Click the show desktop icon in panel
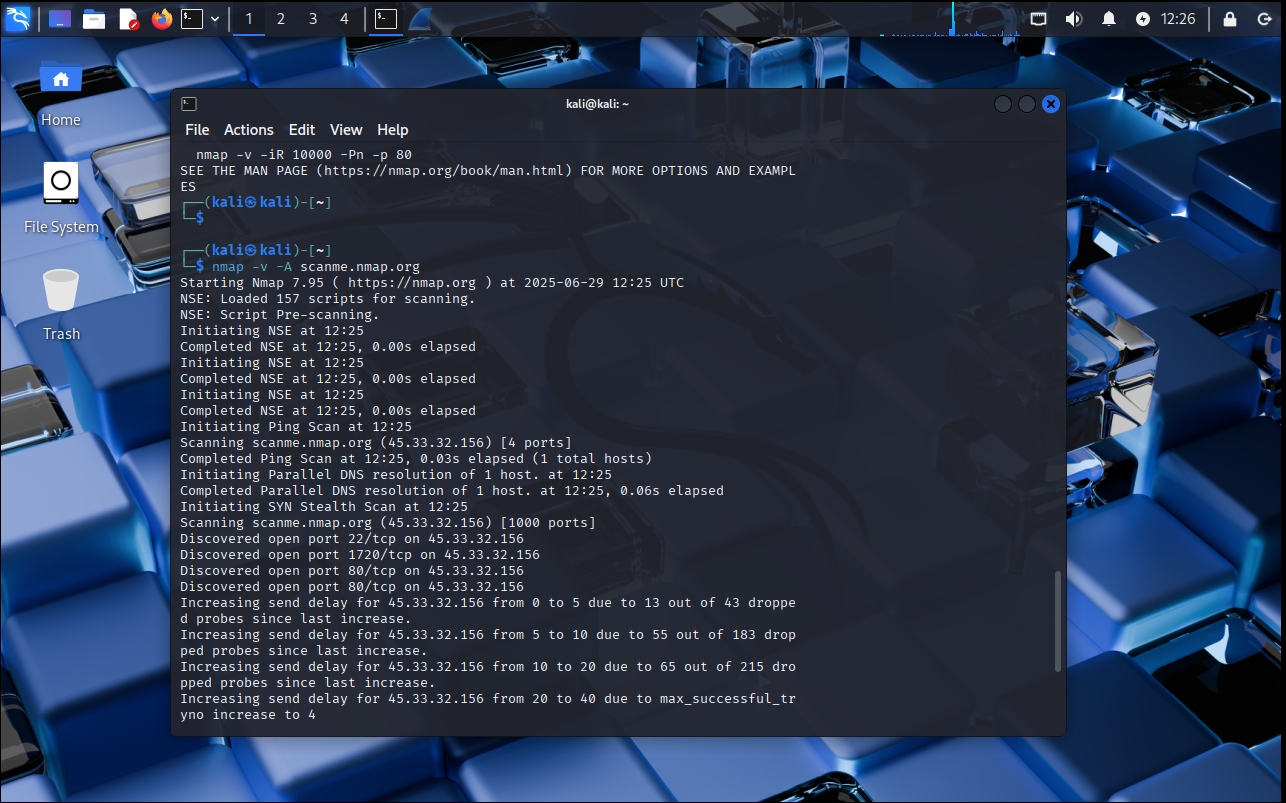Image resolution: width=1286 pixels, height=803 pixels. coord(60,19)
